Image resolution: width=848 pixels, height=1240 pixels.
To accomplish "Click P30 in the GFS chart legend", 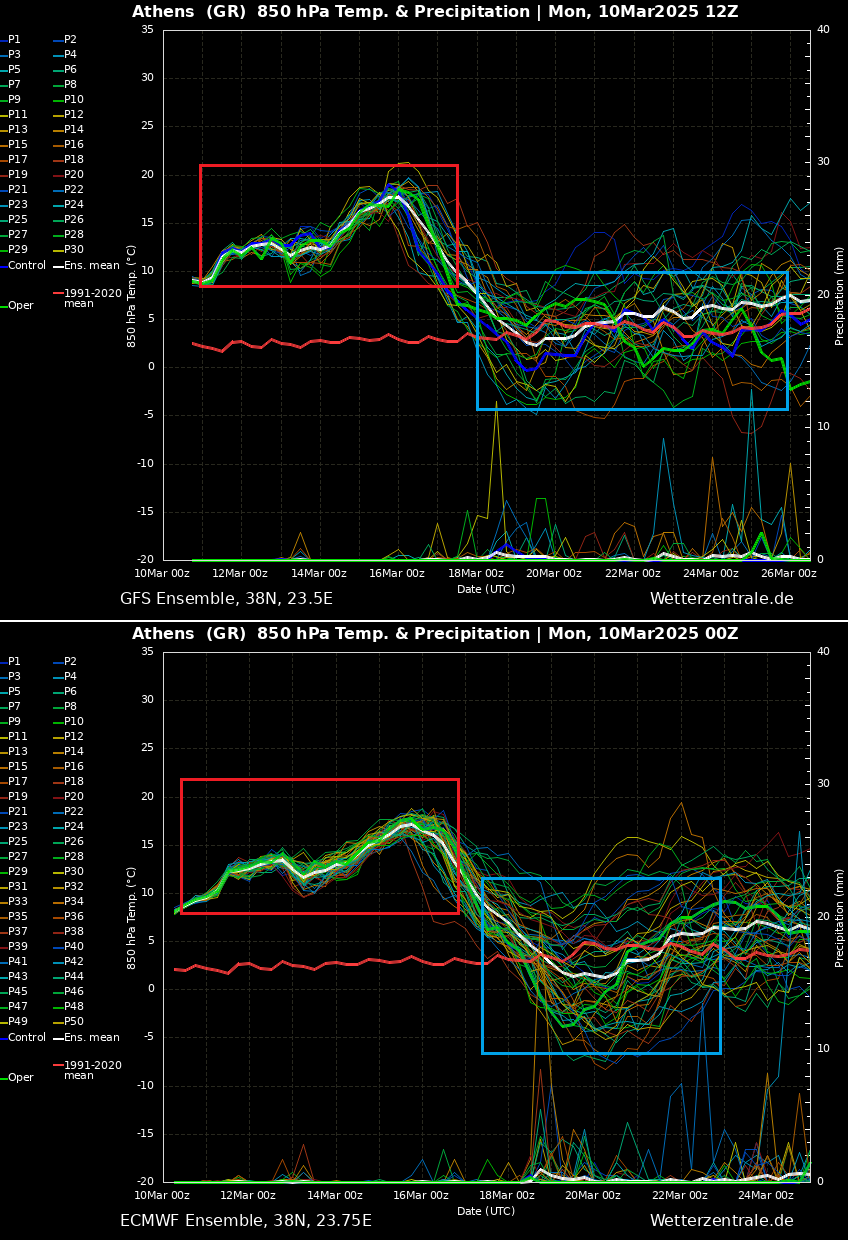I will pyautogui.click(x=73, y=250).
